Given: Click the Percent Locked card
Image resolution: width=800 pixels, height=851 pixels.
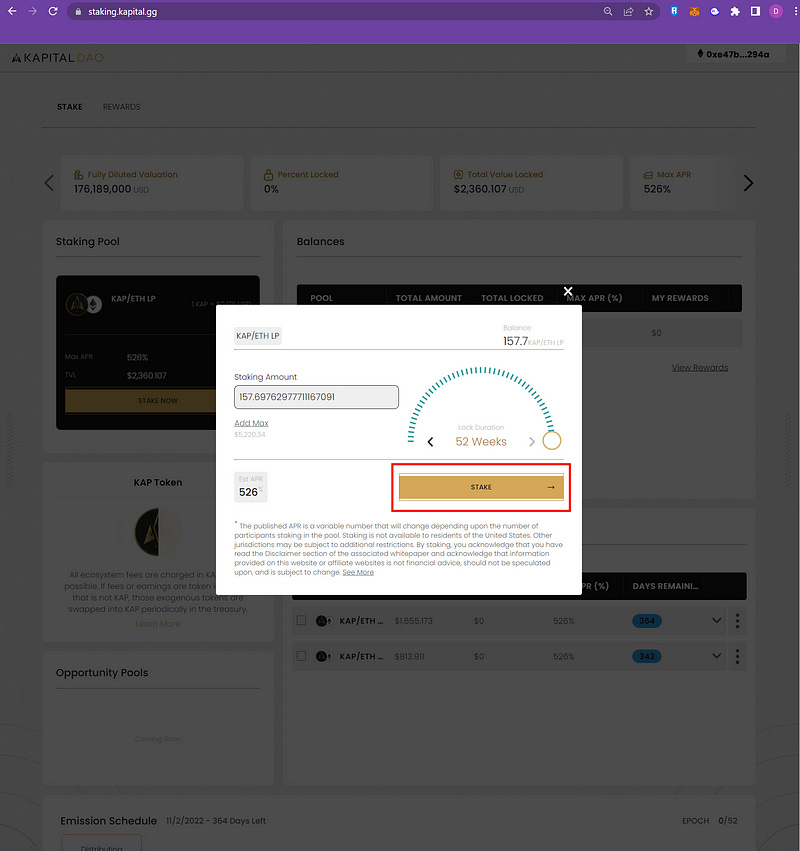Looking at the screenshot, I should click(x=341, y=183).
